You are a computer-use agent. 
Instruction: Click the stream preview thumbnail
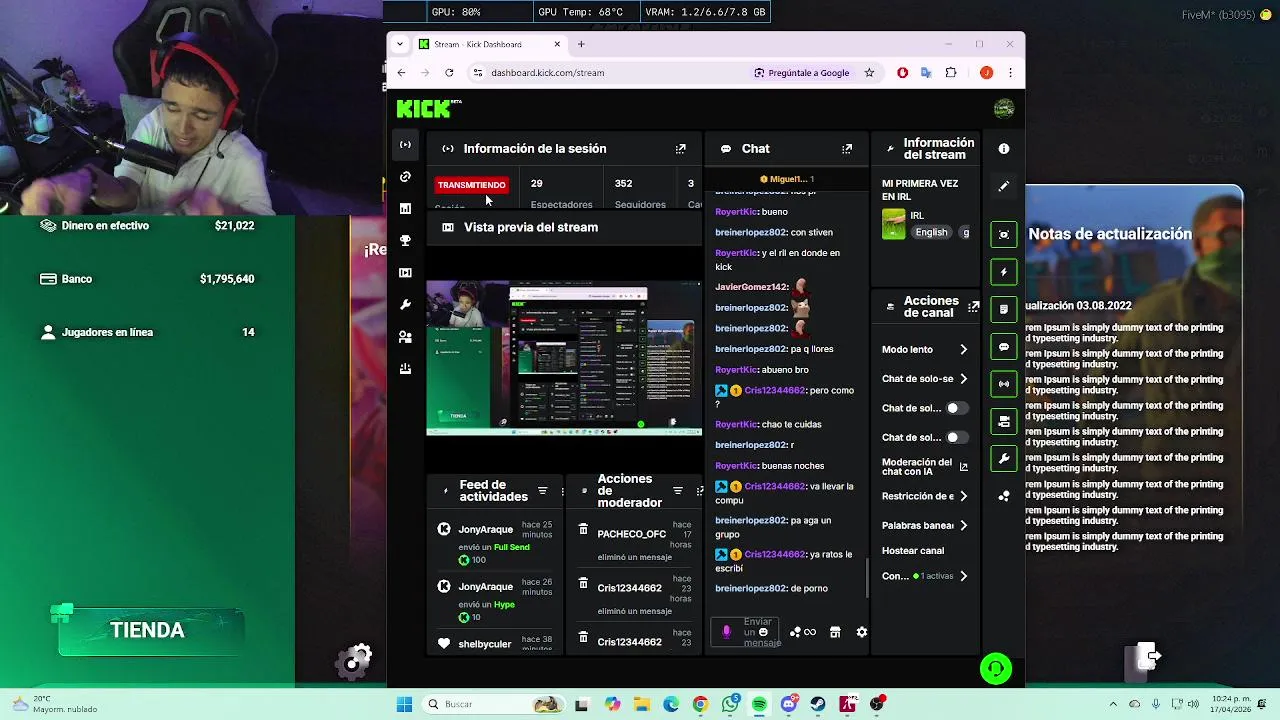(564, 358)
